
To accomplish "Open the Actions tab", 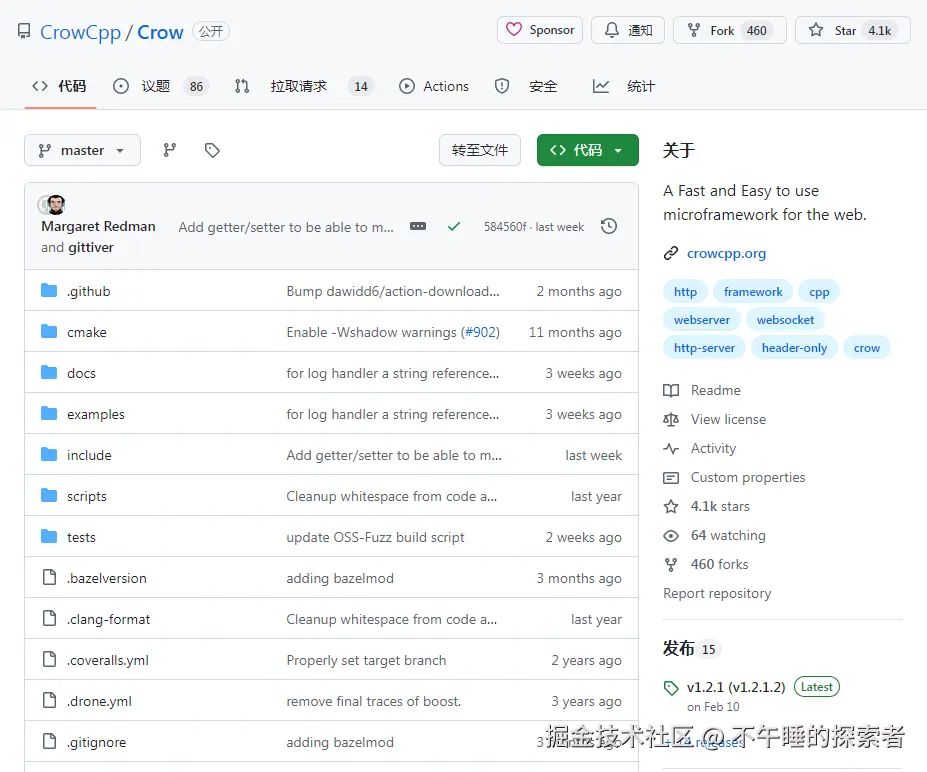I will (x=434, y=86).
